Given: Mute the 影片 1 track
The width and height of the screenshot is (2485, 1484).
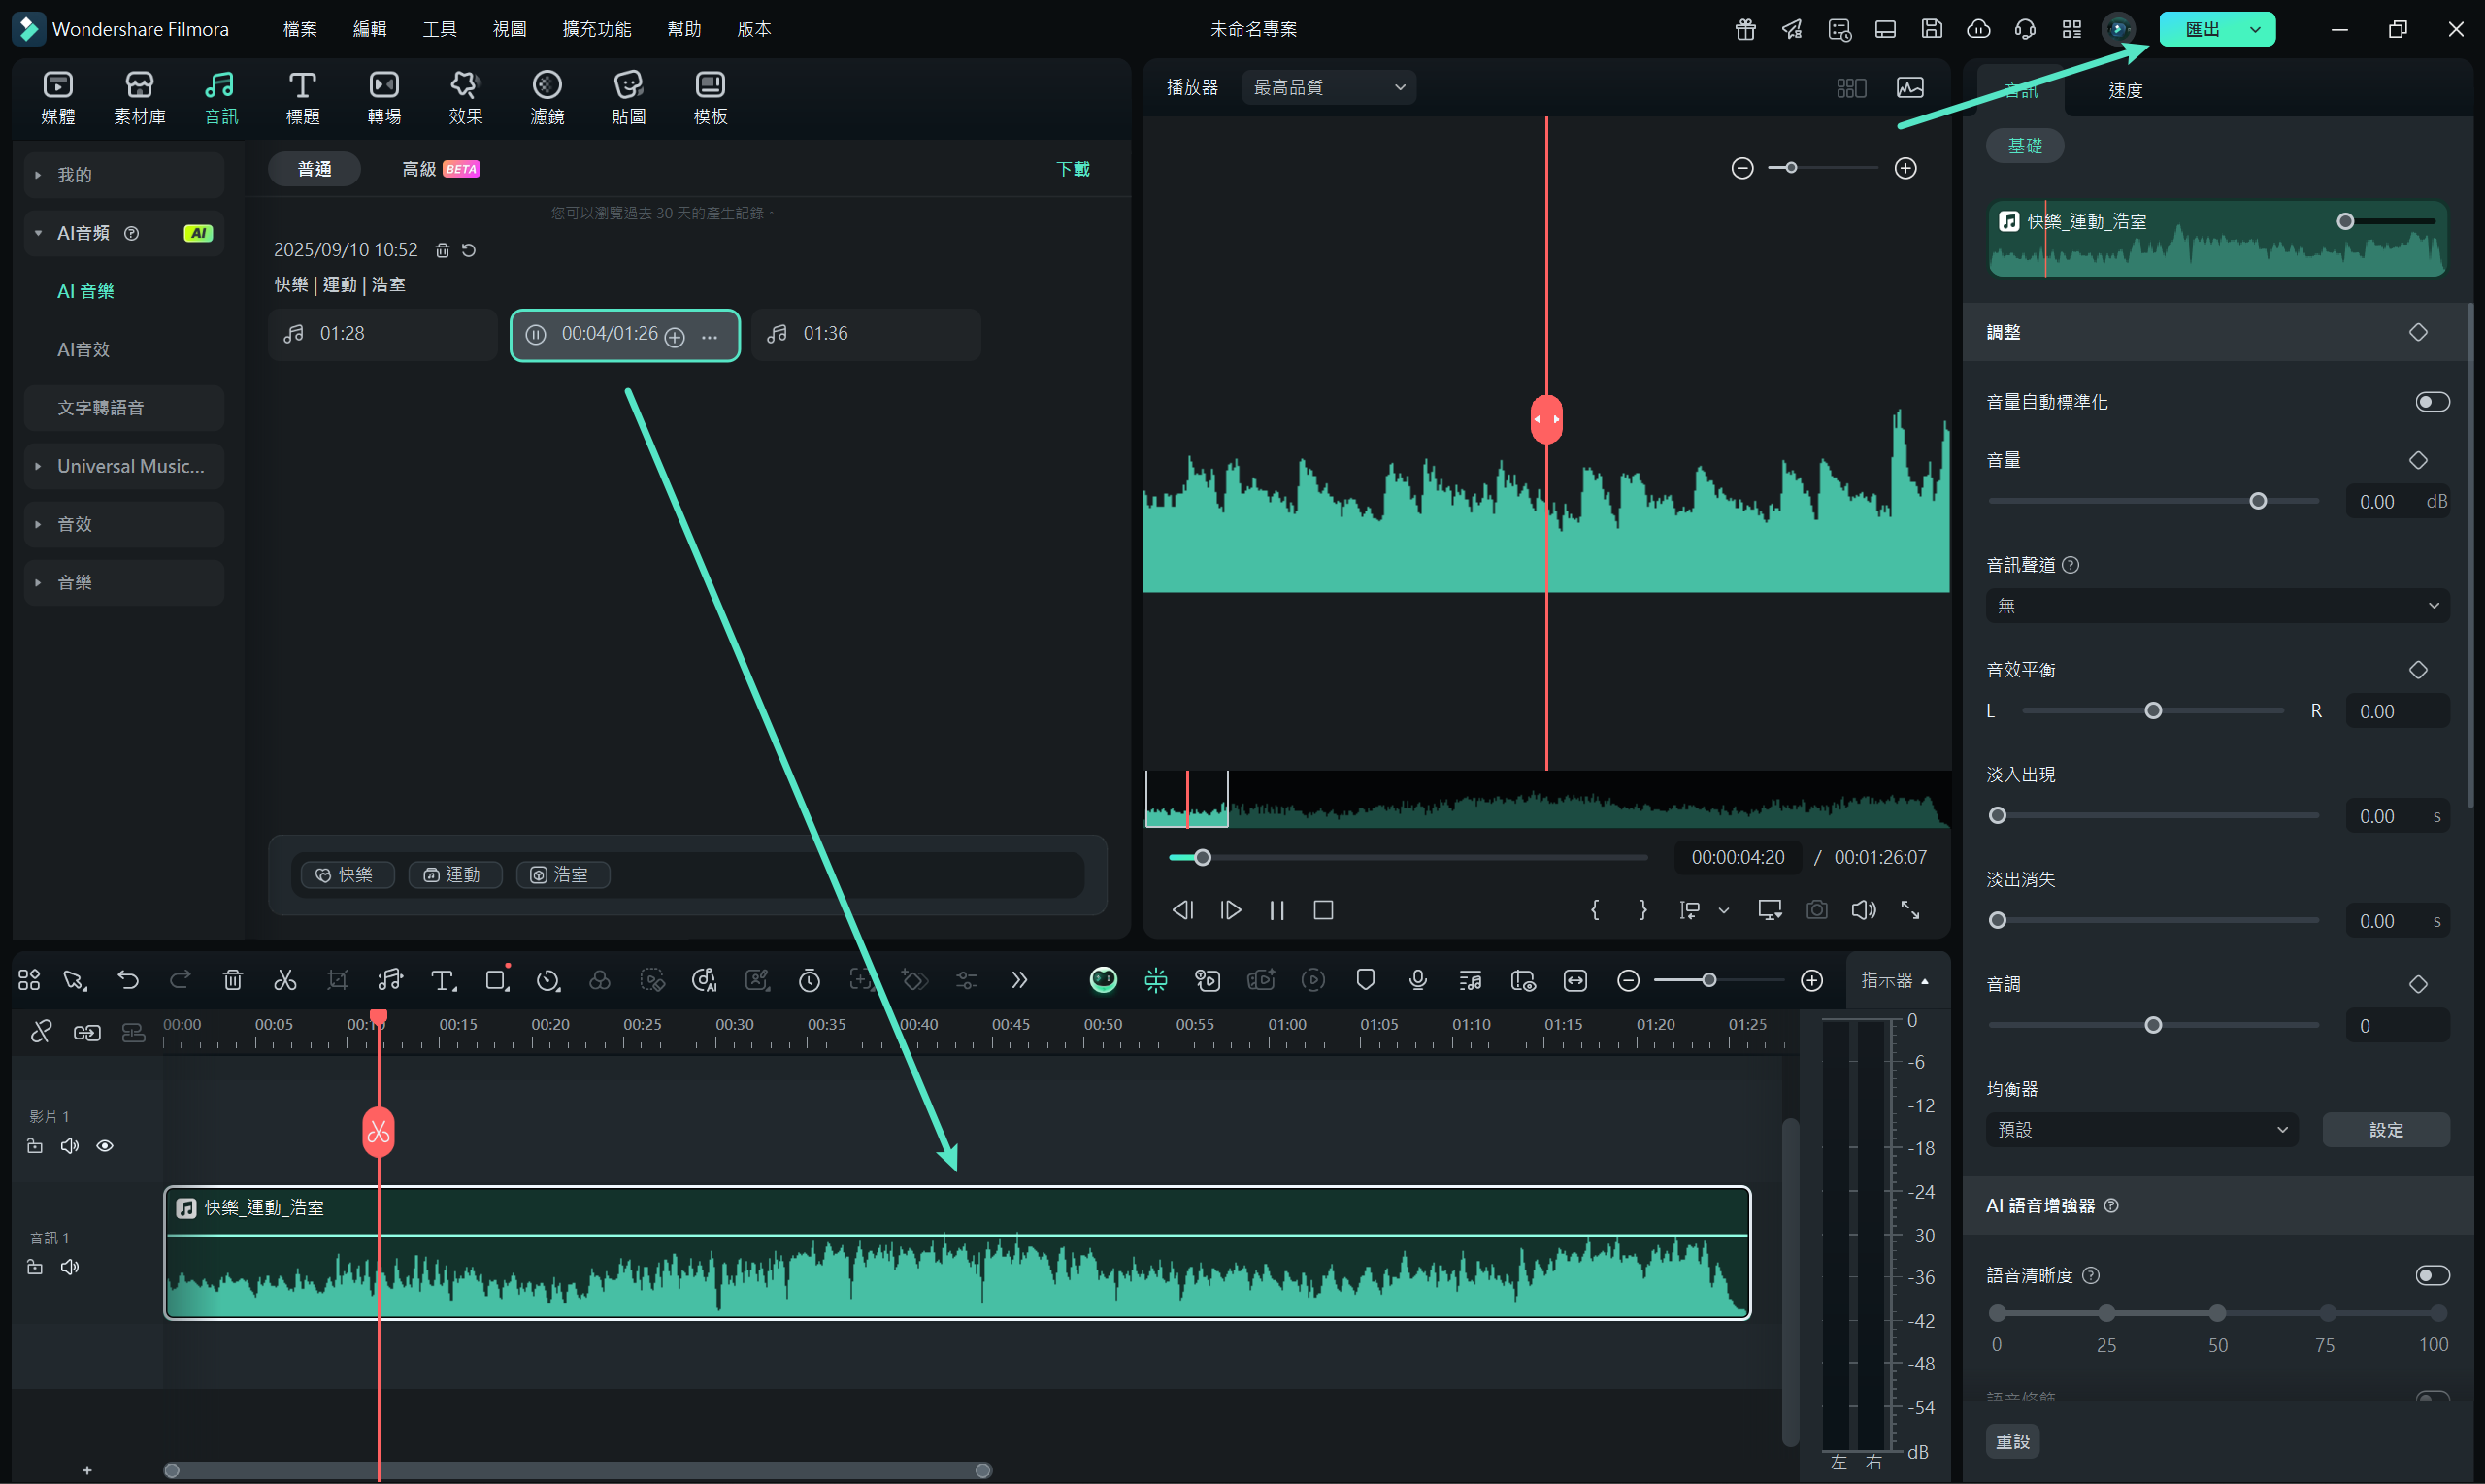Looking at the screenshot, I should click(x=69, y=1146).
